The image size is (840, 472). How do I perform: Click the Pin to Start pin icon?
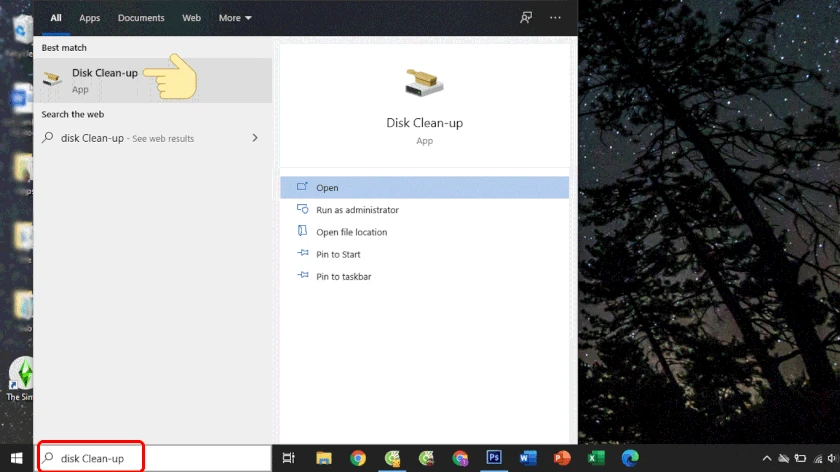(303, 253)
